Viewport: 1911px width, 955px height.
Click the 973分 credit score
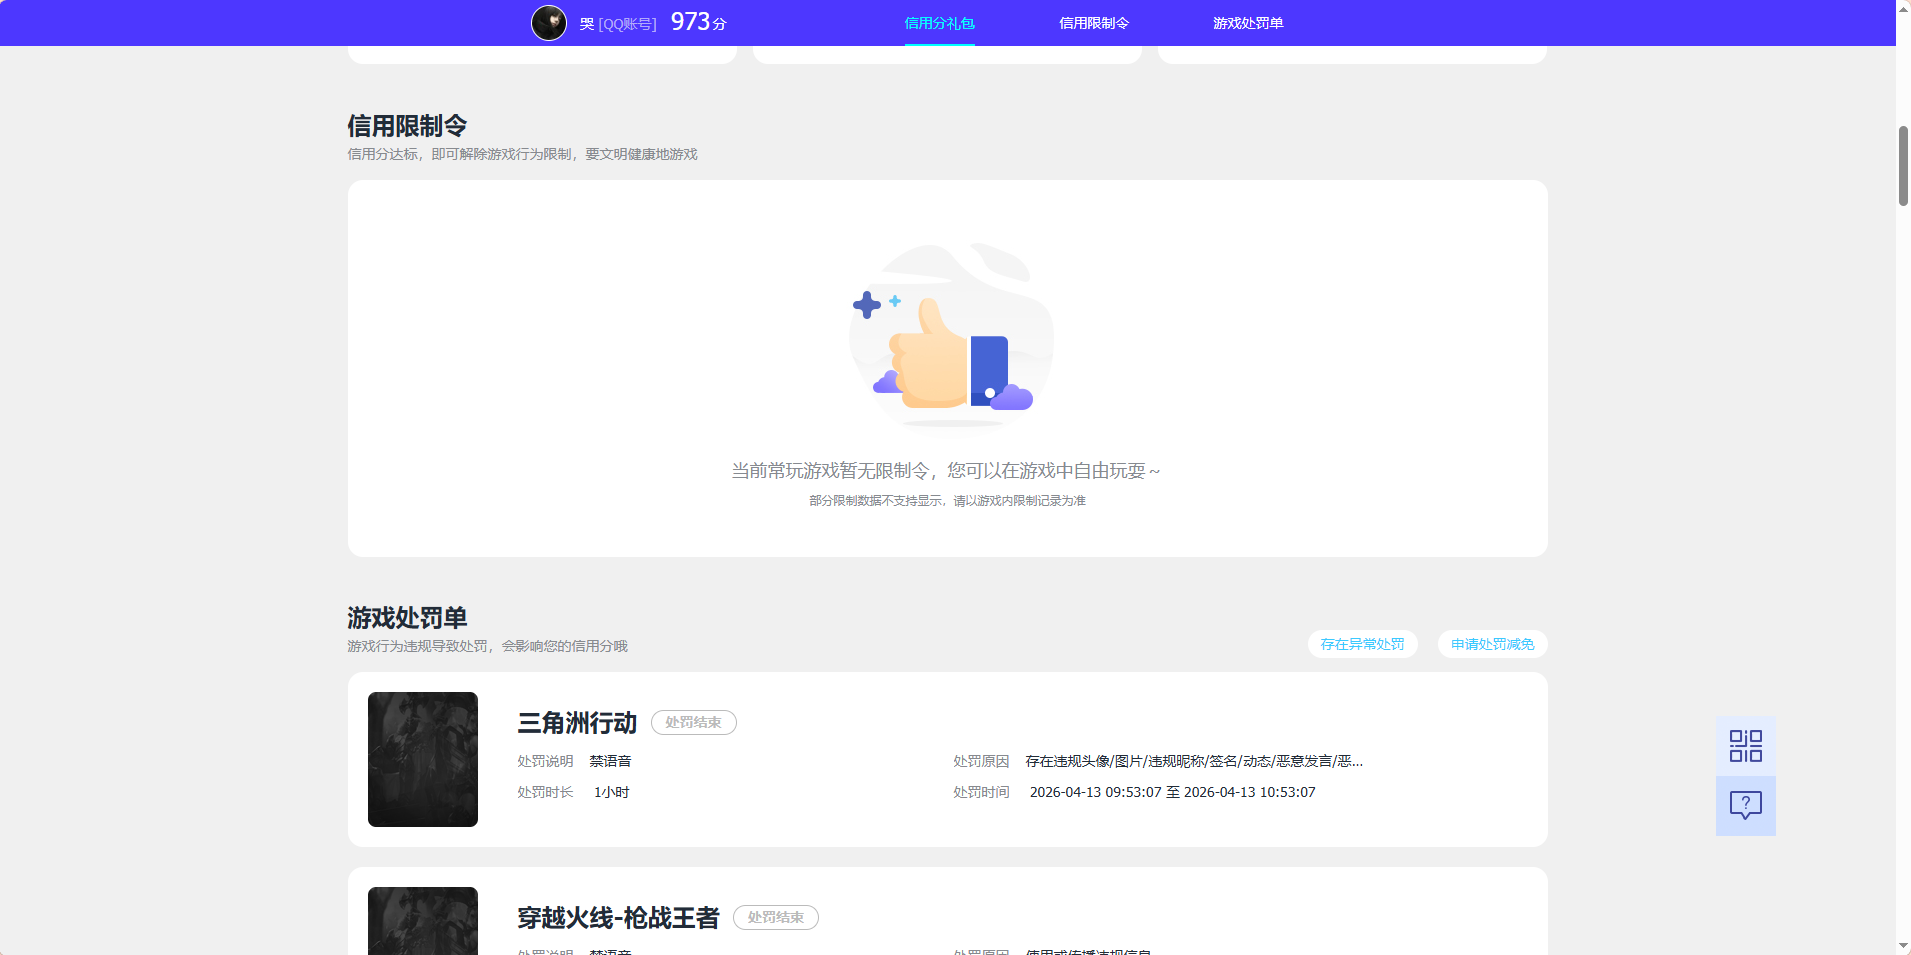[698, 22]
